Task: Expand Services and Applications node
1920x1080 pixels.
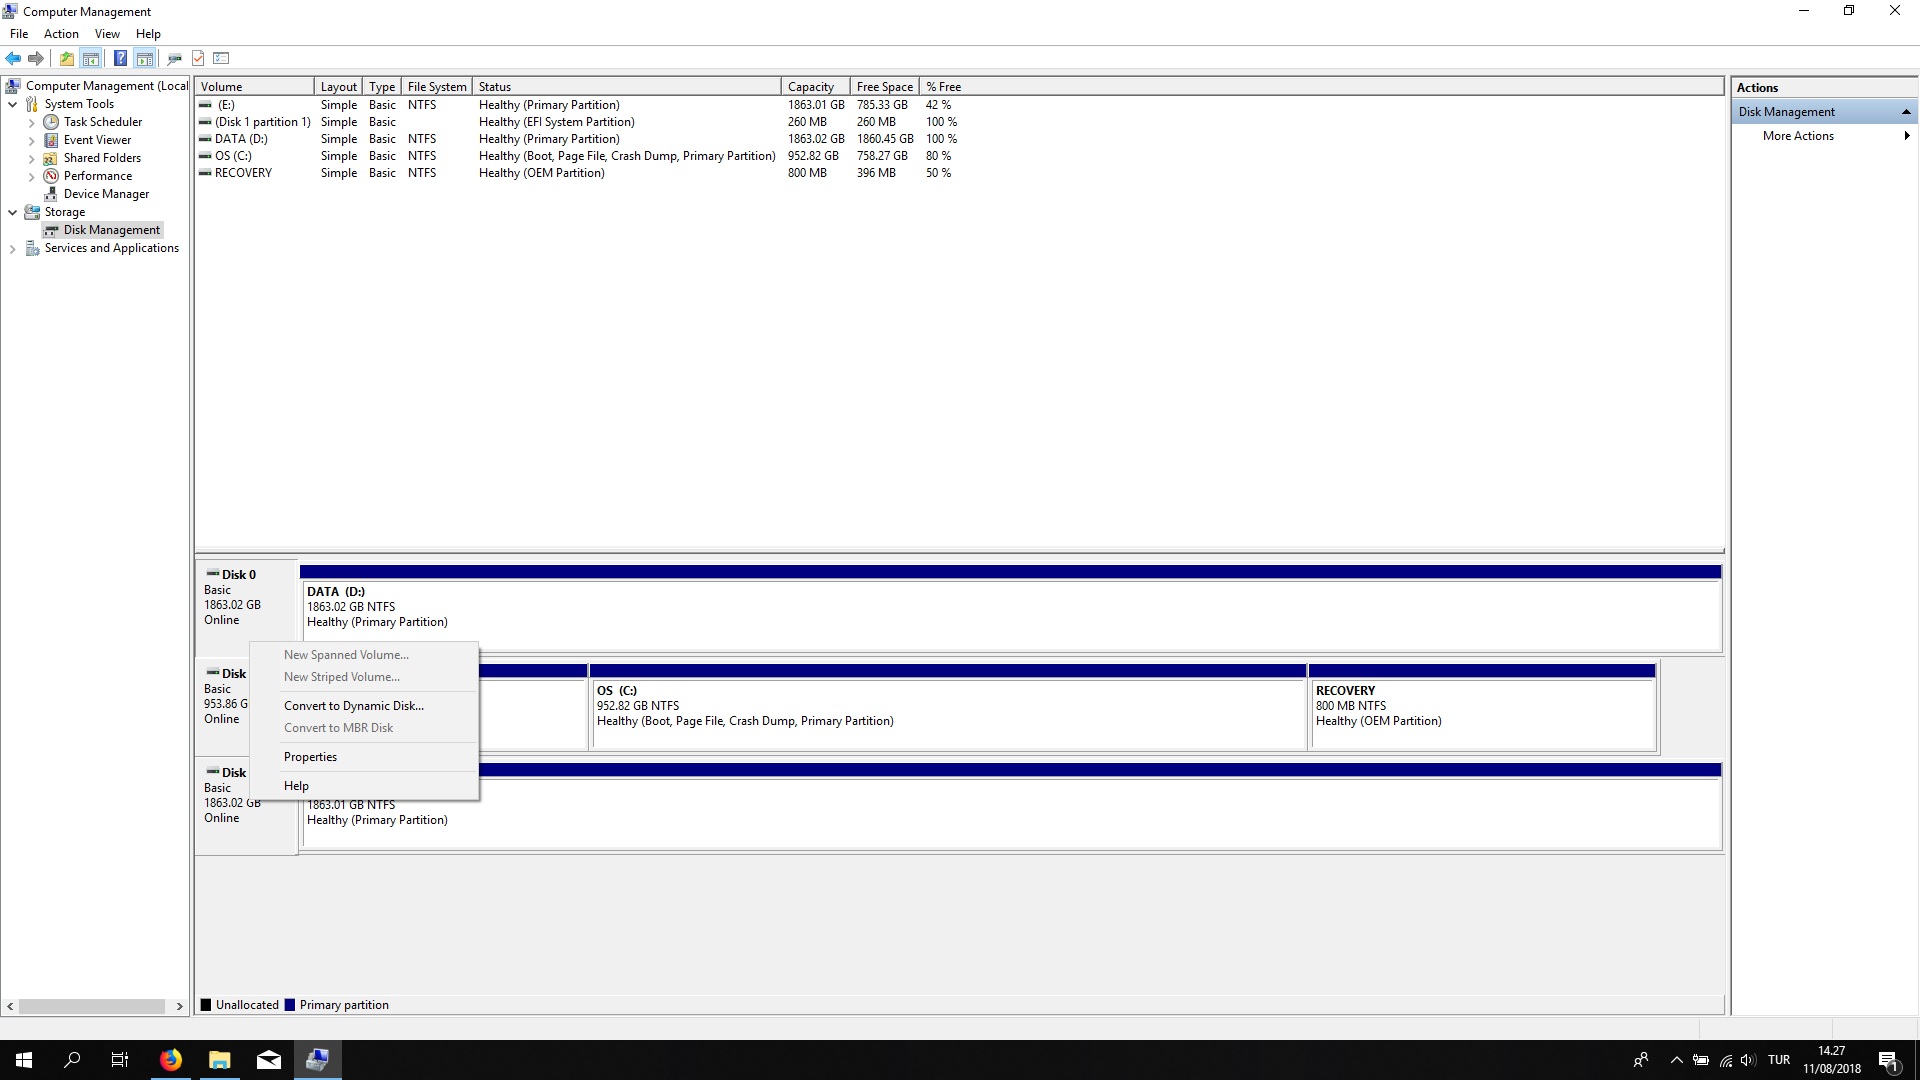Action: pos(12,249)
